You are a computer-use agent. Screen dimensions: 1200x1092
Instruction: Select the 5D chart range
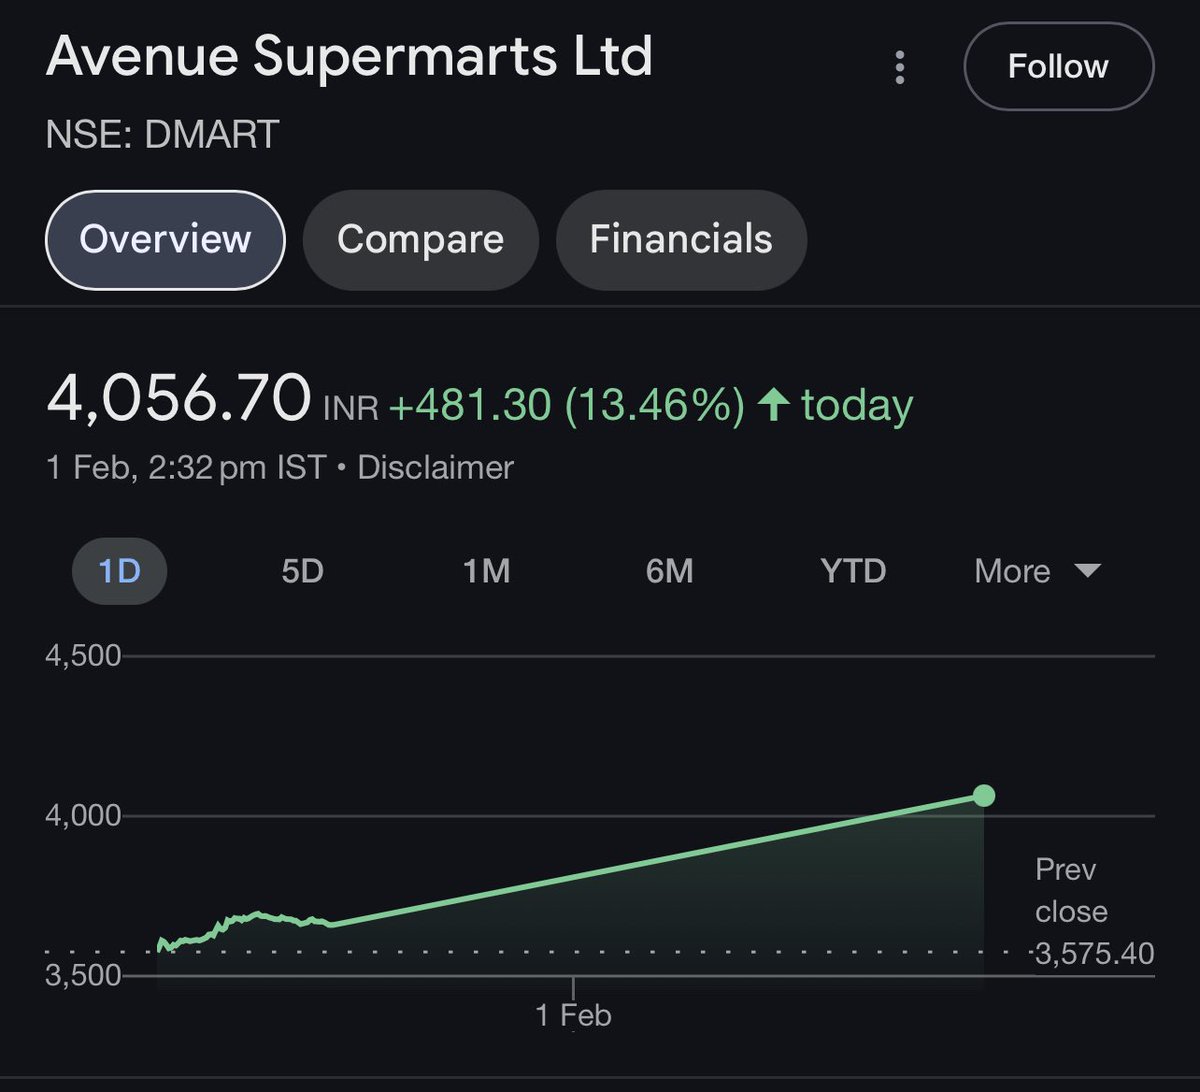[x=302, y=572]
